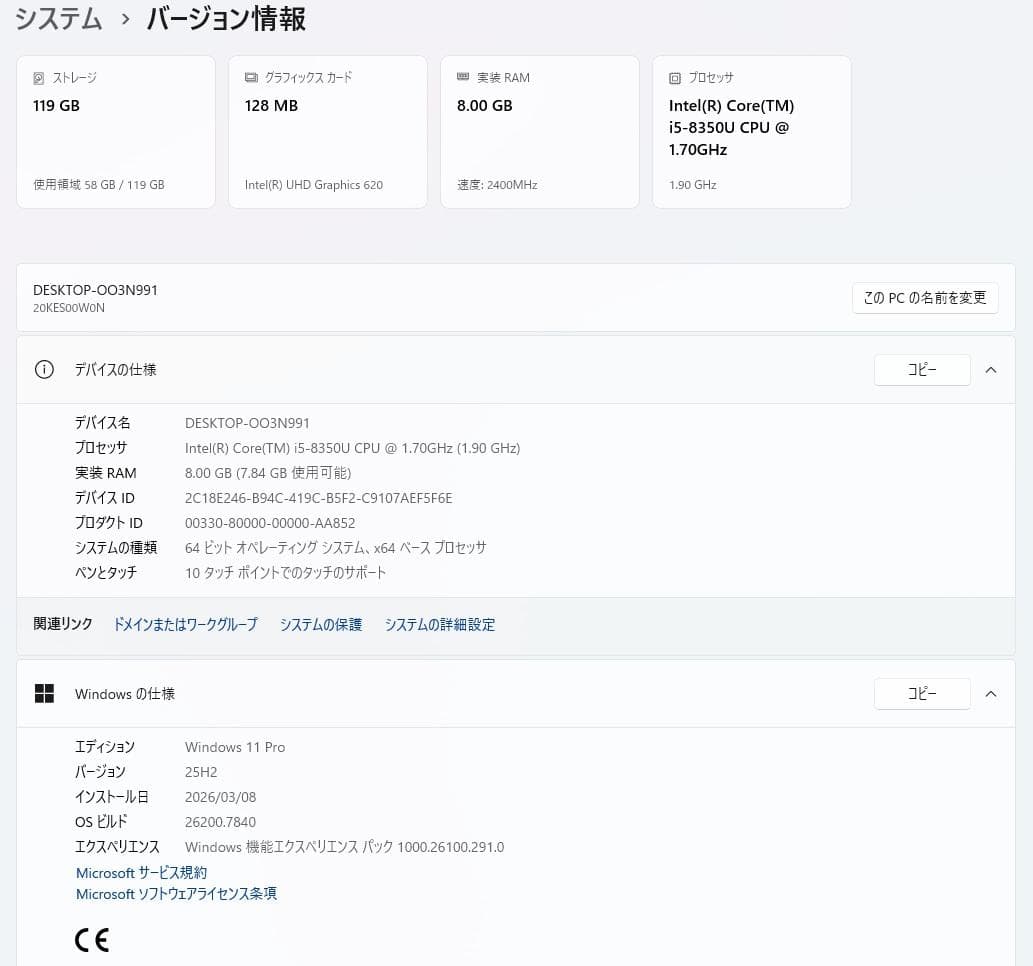Image resolution: width=1033 pixels, height=966 pixels.
Task: Click the OS ビルド label
Action: pyautogui.click(x=101, y=822)
